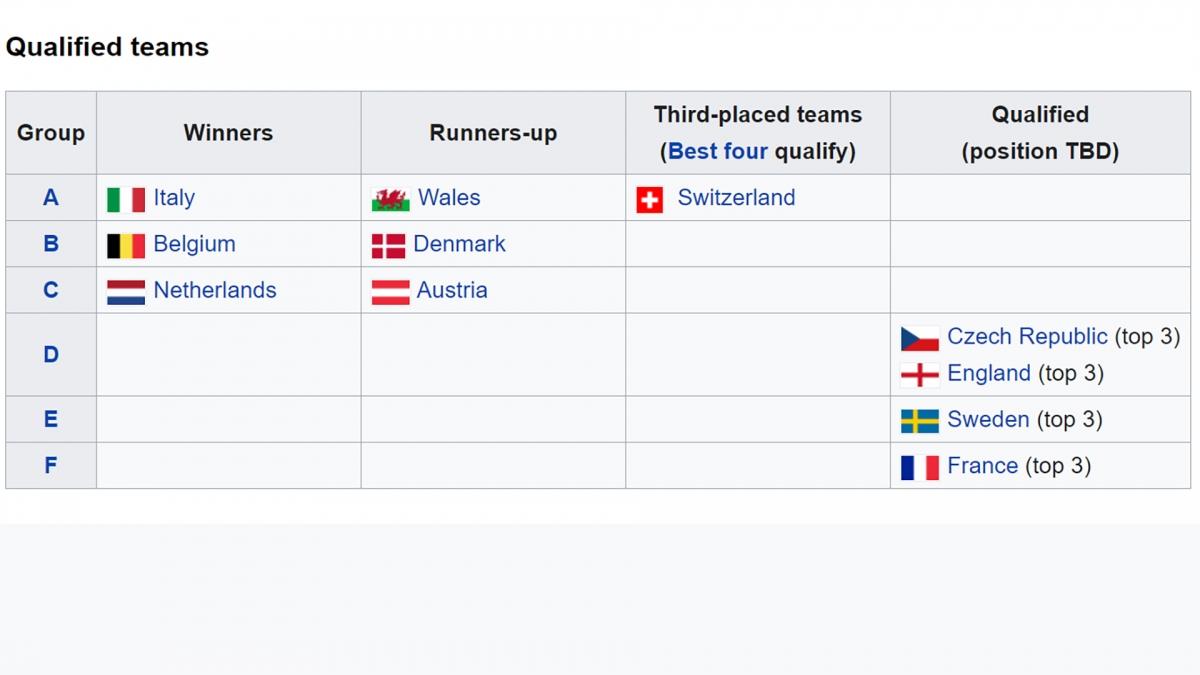Click the Netherlands flag icon
Viewport: 1200px width, 675px height.
coord(126,292)
